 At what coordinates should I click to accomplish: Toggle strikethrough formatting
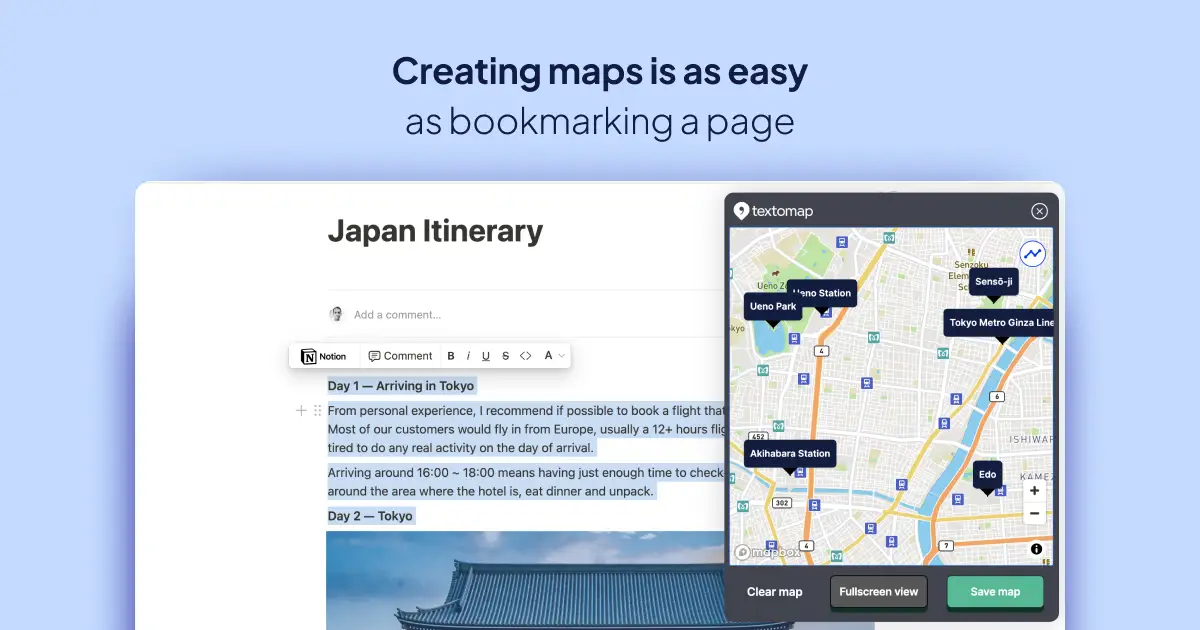tap(505, 356)
